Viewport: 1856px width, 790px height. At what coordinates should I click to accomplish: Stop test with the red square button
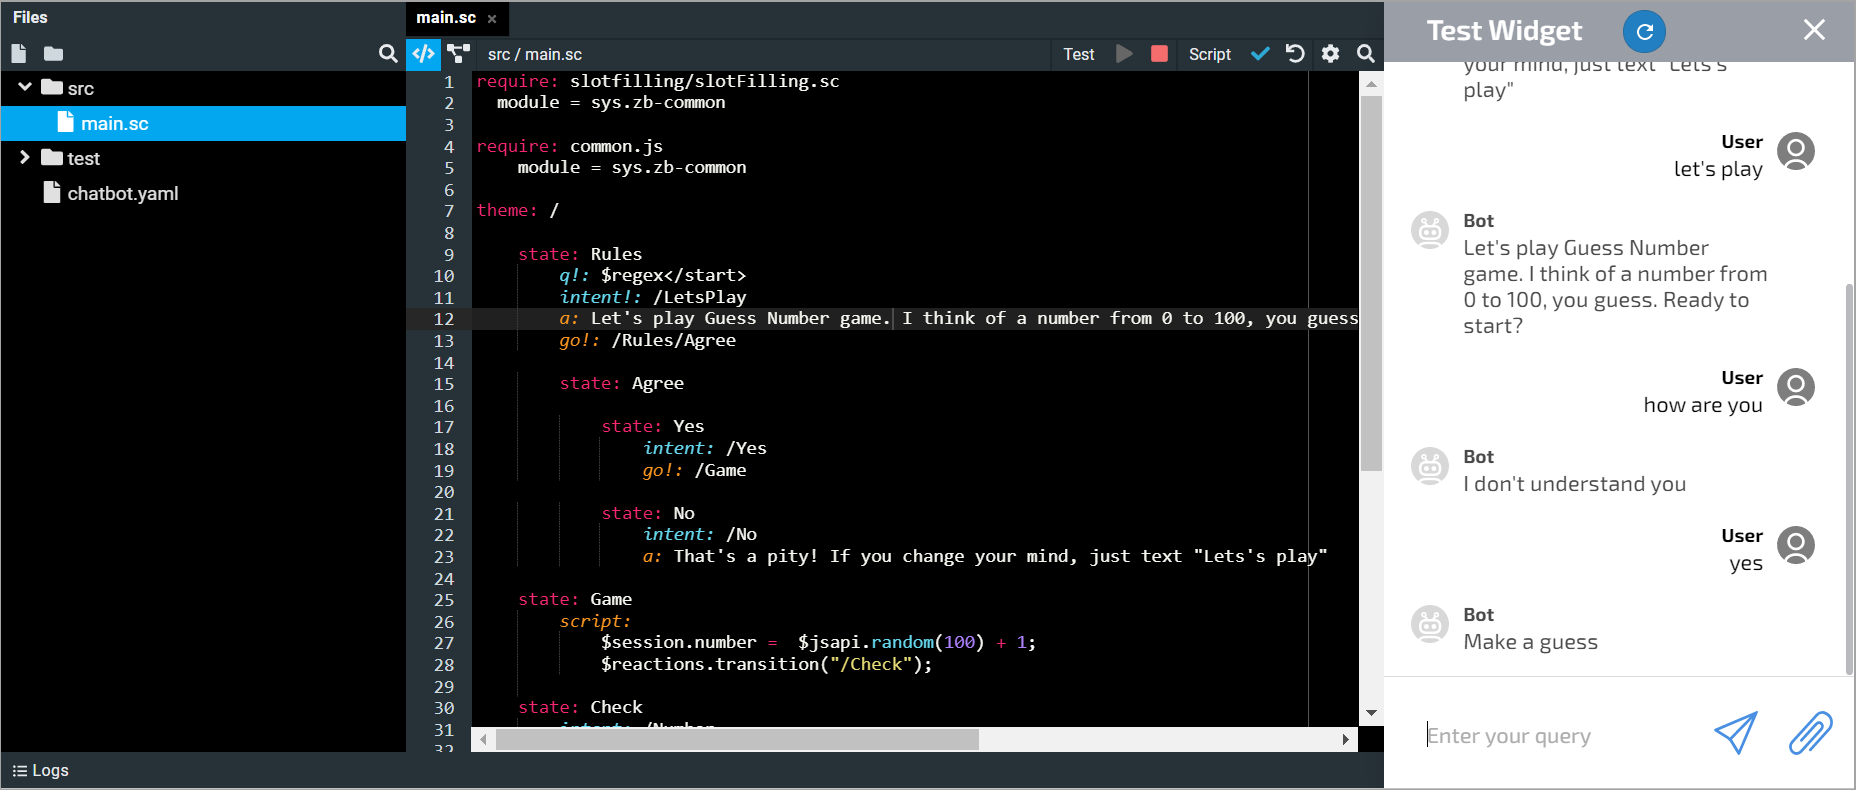[x=1159, y=54]
